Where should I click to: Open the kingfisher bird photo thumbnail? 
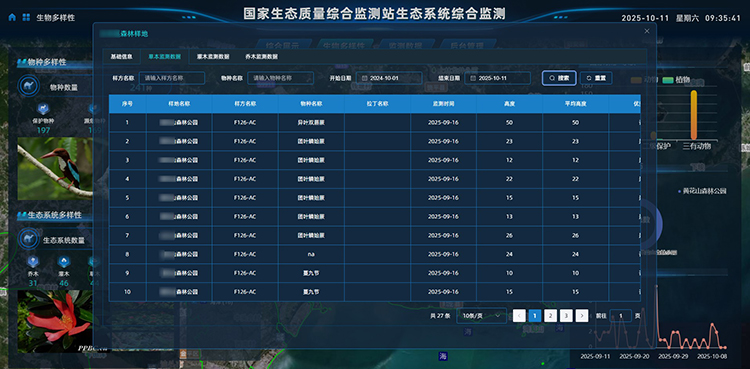click(55, 168)
